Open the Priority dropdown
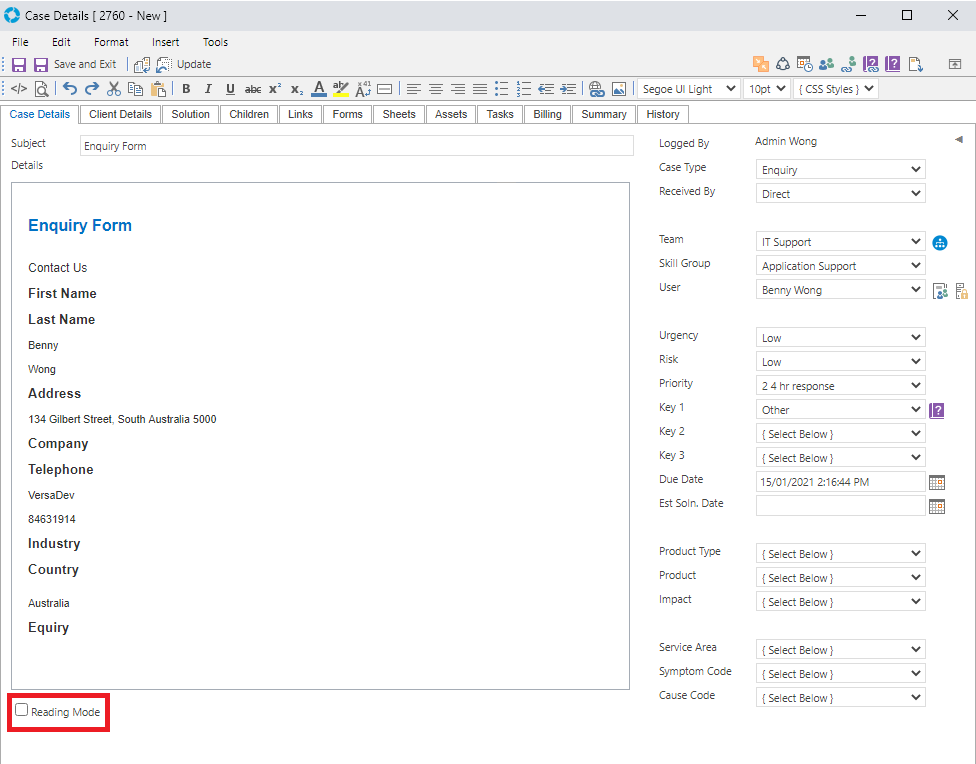This screenshot has height=764, width=976. click(x=840, y=385)
